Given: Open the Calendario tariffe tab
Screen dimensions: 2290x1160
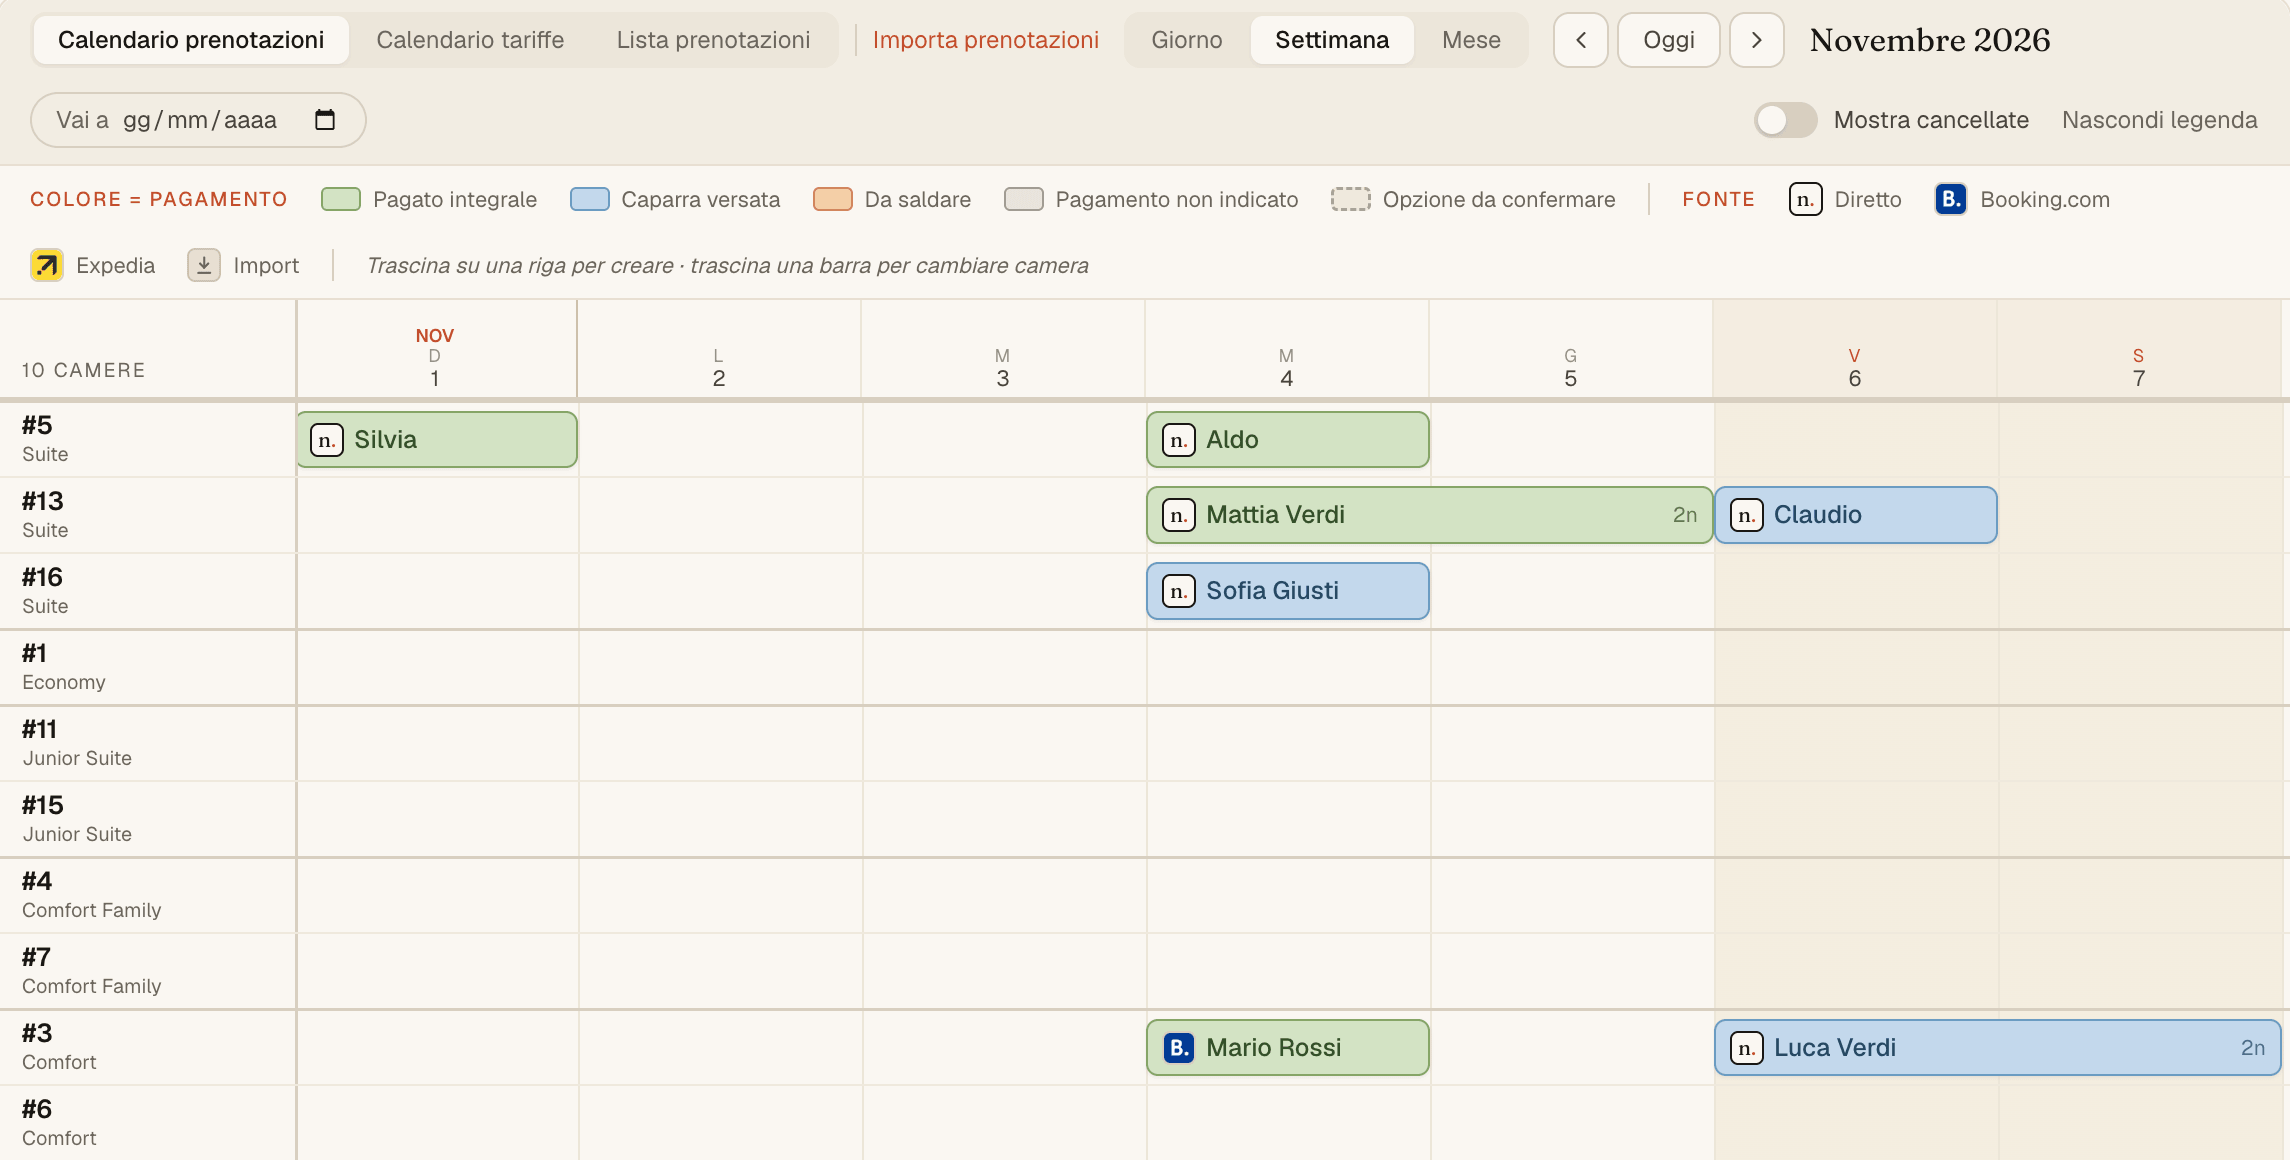Looking at the screenshot, I should pos(470,40).
